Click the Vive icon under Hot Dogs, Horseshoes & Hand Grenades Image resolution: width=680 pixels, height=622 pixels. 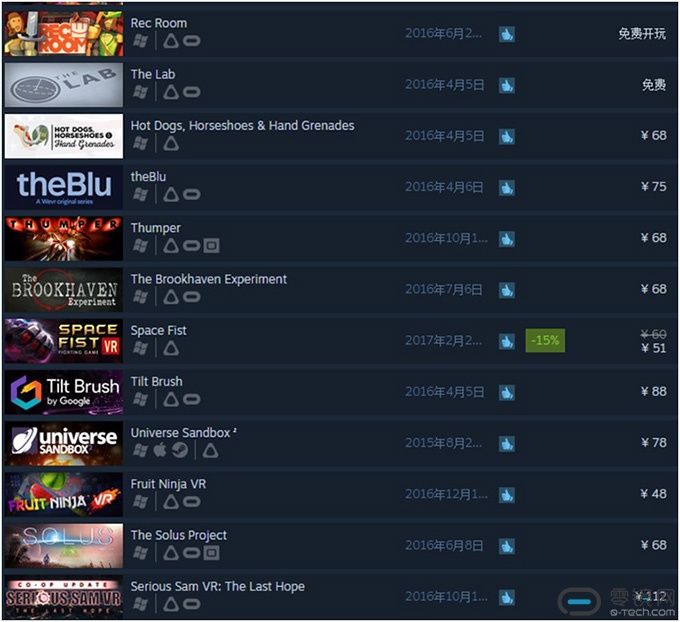(x=171, y=143)
